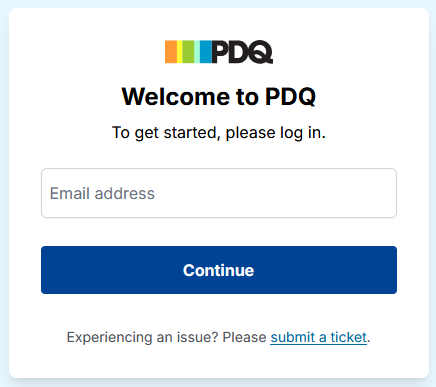
Task: Click the 'To get started, please log in' text
Action: pyautogui.click(x=219, y=133)
